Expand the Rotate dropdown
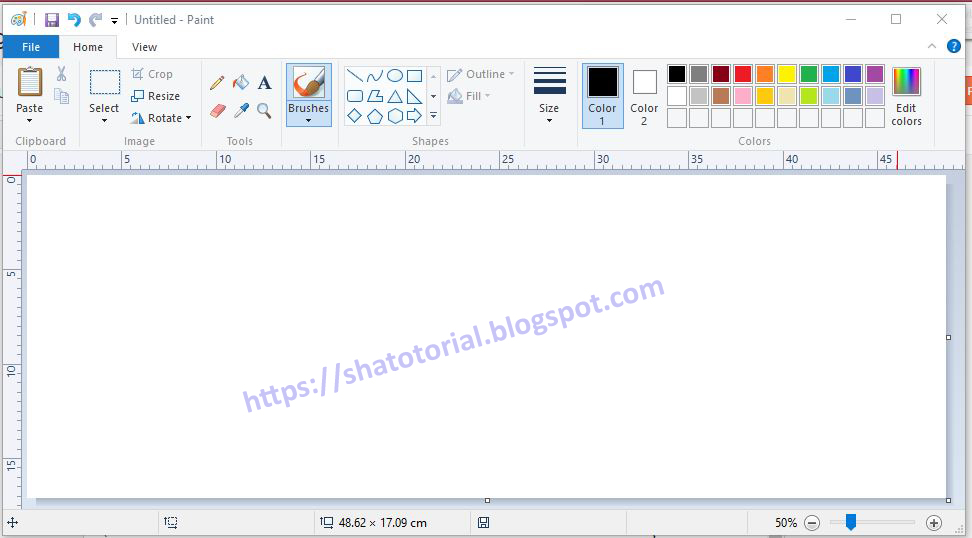The width and height of the screenshot is (972, 538). click(x=188, y=118)
